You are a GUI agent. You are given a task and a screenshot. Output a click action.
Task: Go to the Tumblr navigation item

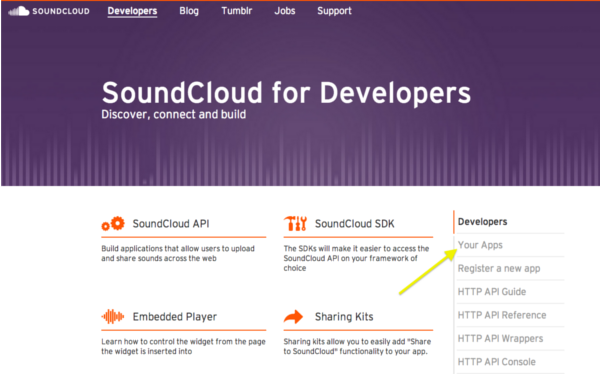(x=236, y=11)
